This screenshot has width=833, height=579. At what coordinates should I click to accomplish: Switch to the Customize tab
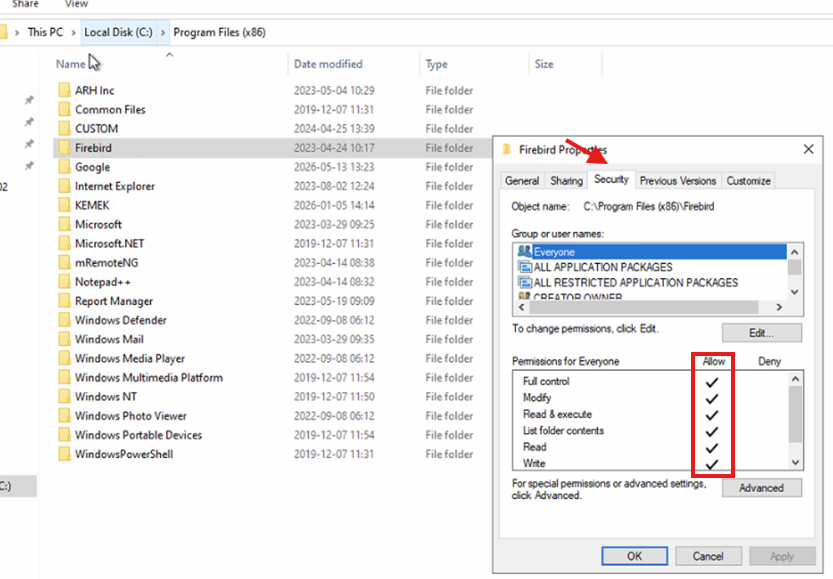tap(748, 181)
